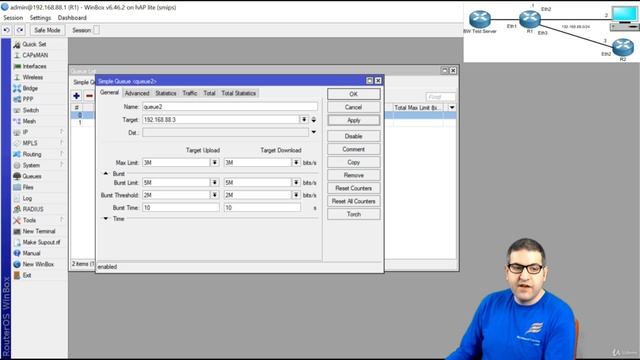Open the Settings menu
This screenshot has width=640, height=360.
point(40,18)
